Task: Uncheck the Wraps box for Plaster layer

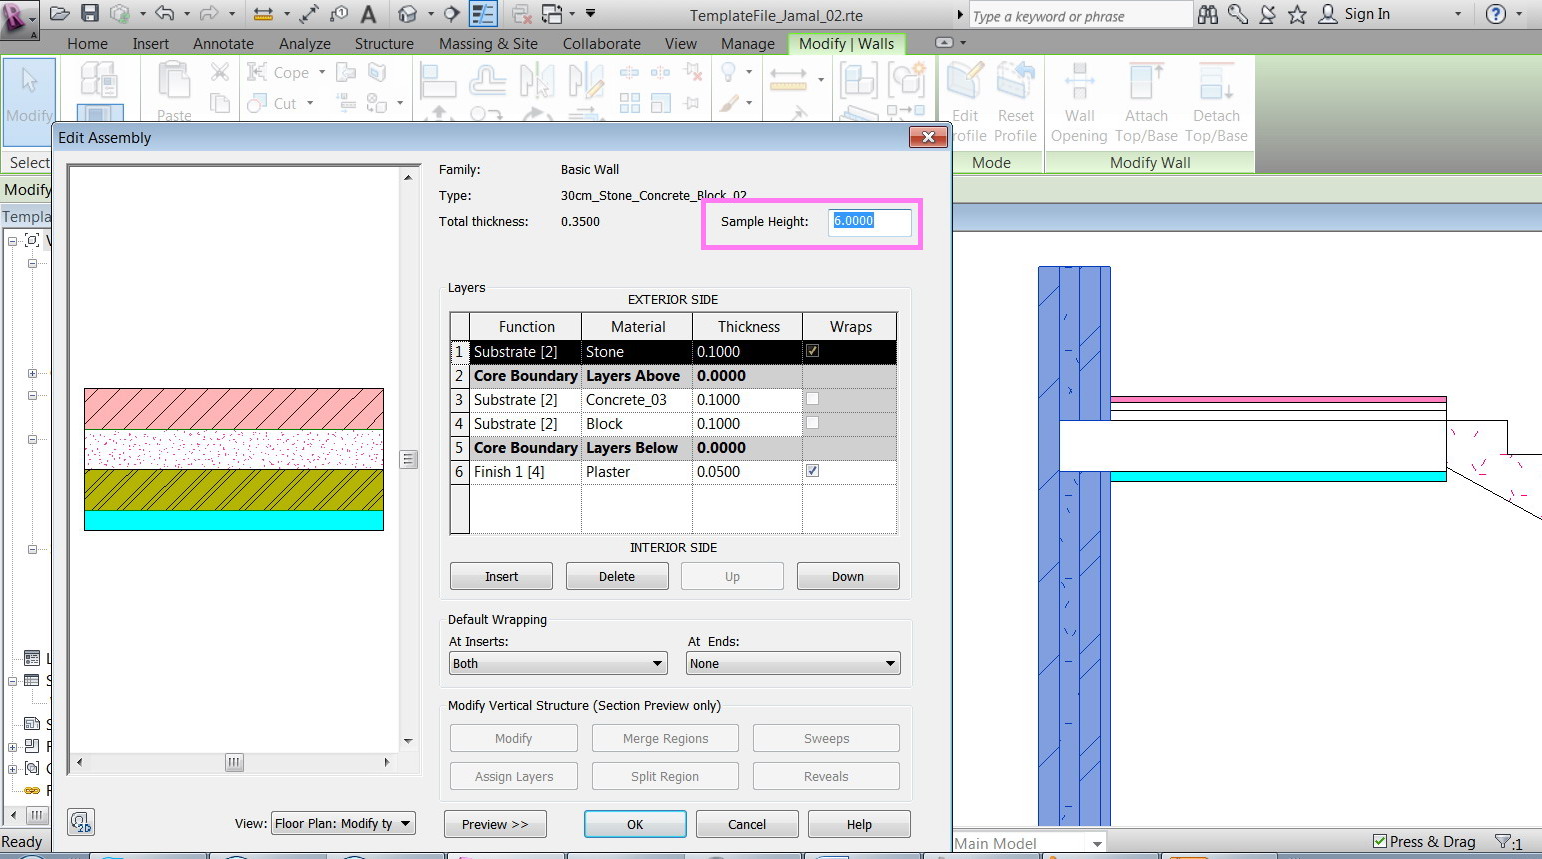Action: click(813, 471)
